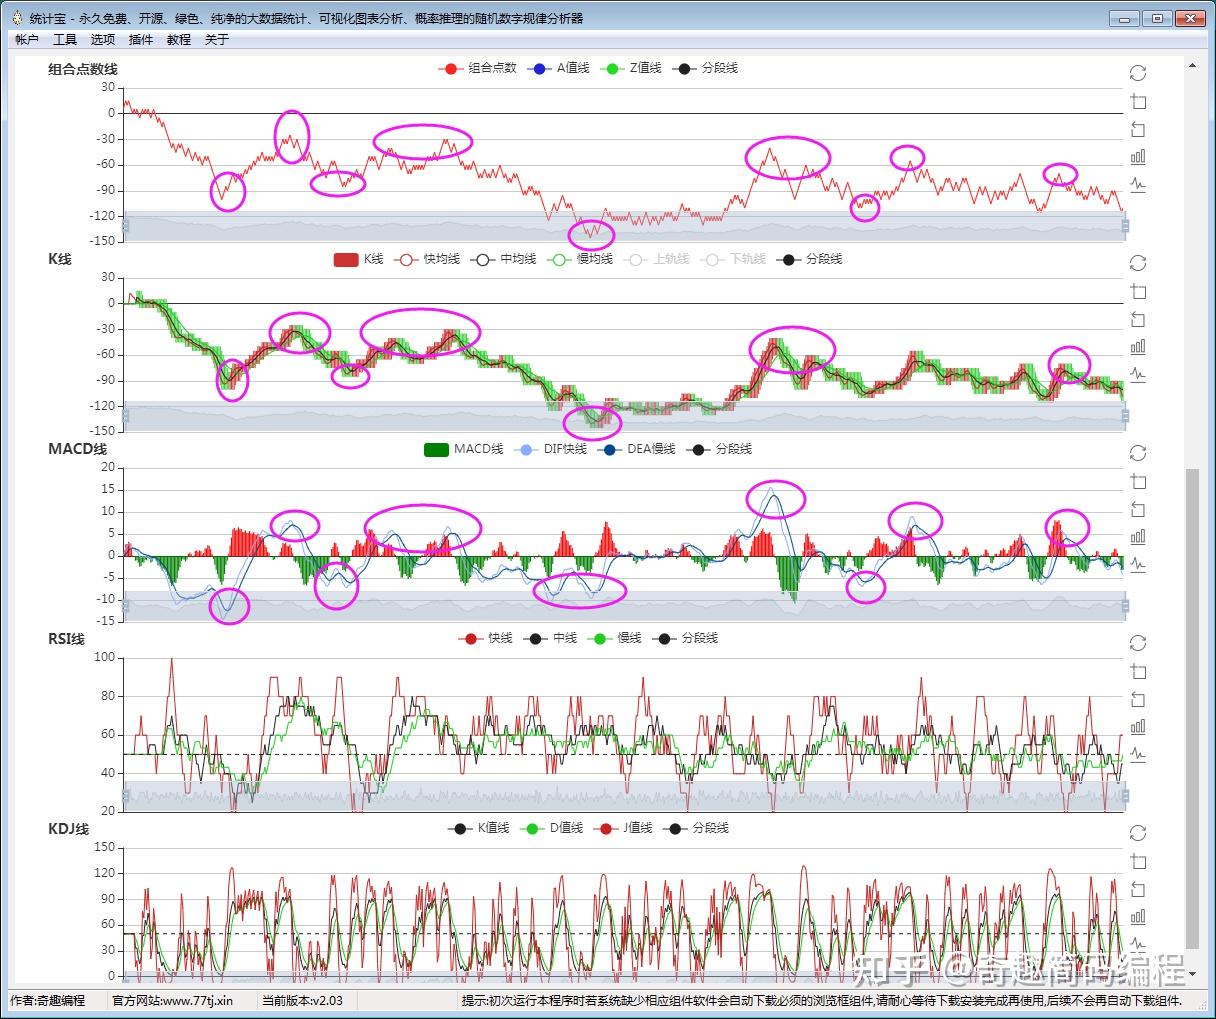Click the restore icon beside RSI线 chart
The width and height of the screenshot is (1216, 1019).
click(1137, 643)
